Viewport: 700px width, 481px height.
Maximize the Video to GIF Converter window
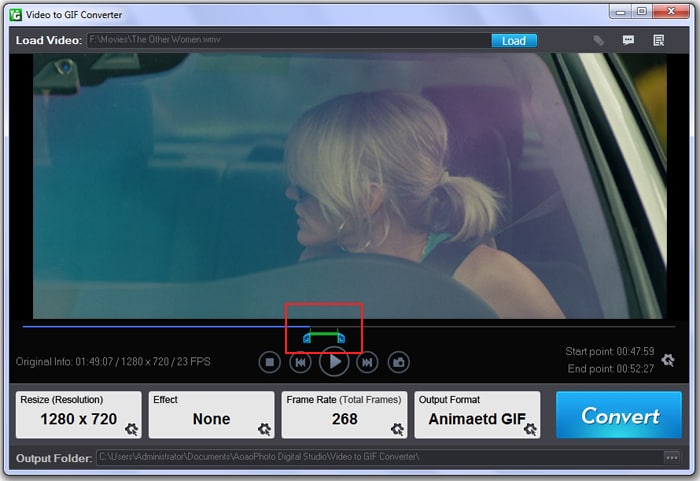(642, 12)
